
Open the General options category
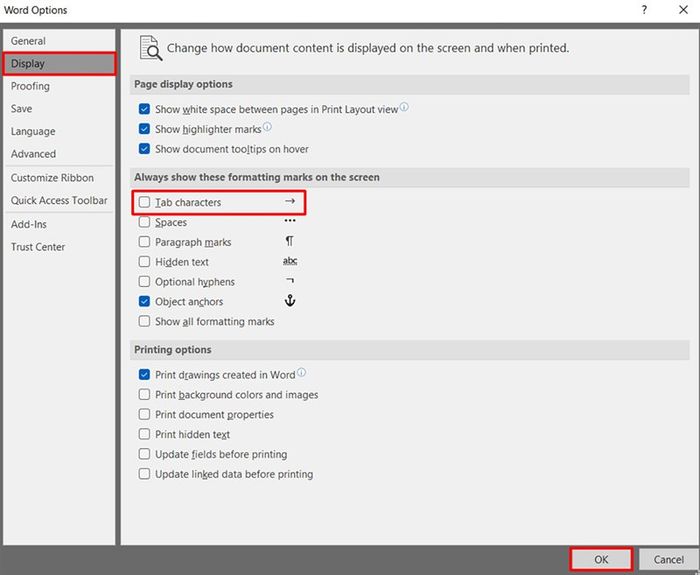click(59, 41)
